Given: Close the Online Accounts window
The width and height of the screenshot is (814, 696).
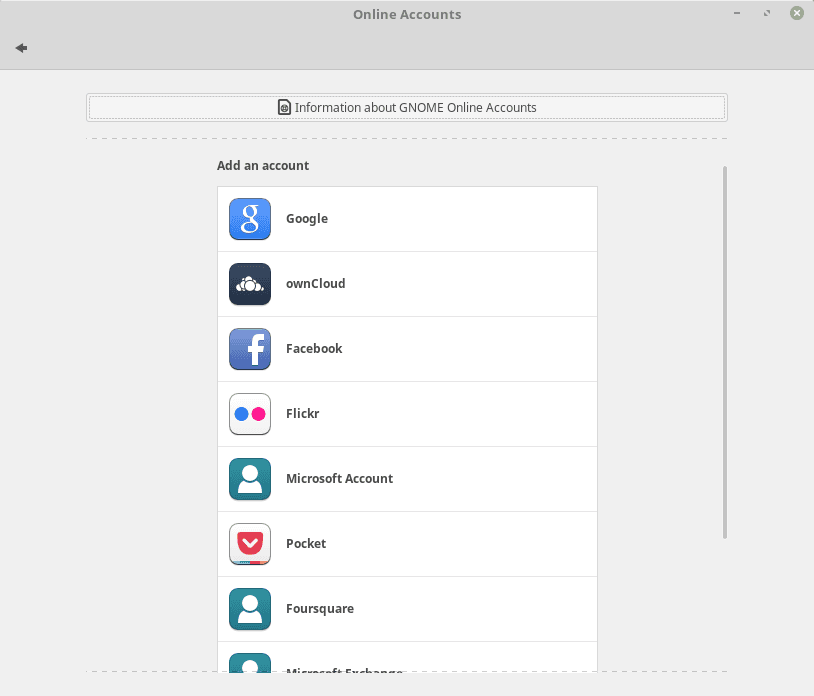Looking at the screenshot, I should [x=797, y=13].
